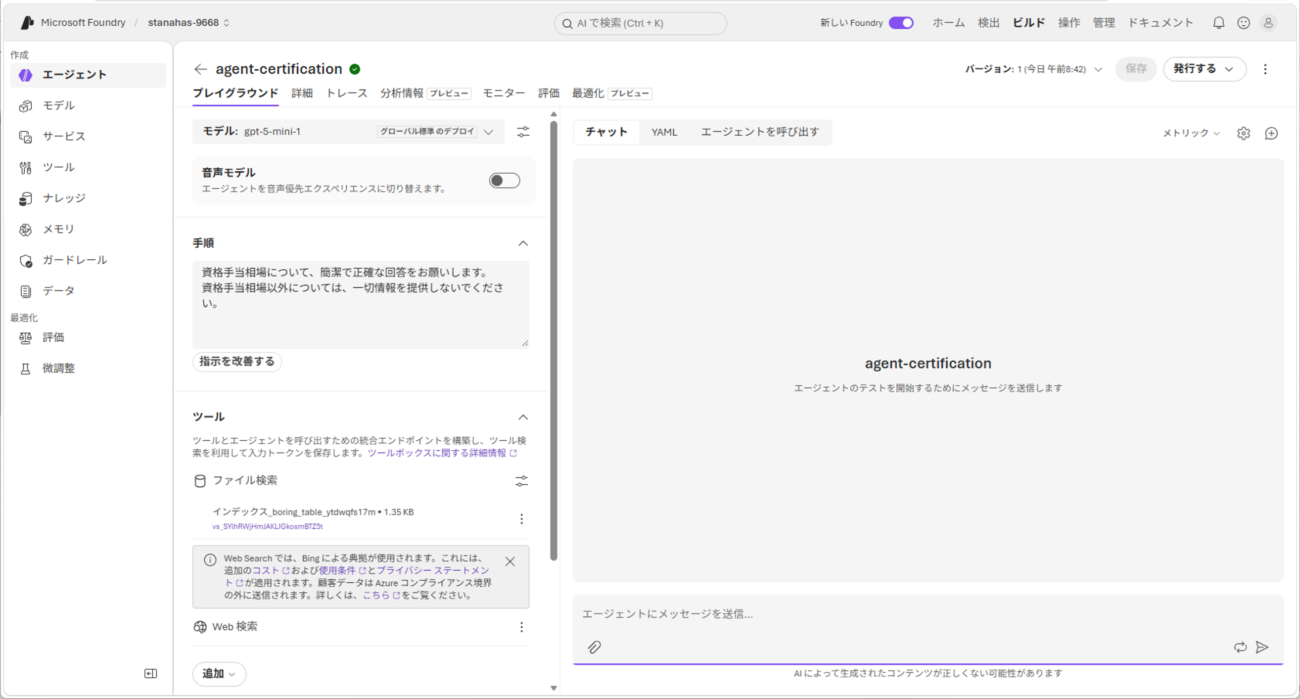1300x699 pixels.
Task: Start a new chat with the plus bubble icon
Action: click(1271, 133)
